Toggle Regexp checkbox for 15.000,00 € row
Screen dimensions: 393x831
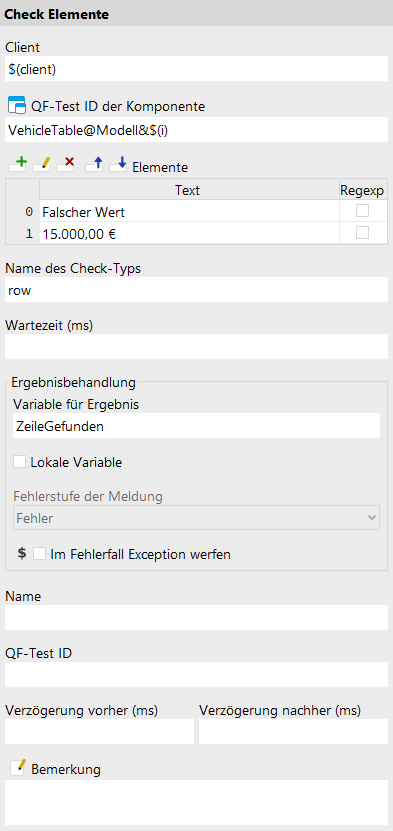coord(362,233)
